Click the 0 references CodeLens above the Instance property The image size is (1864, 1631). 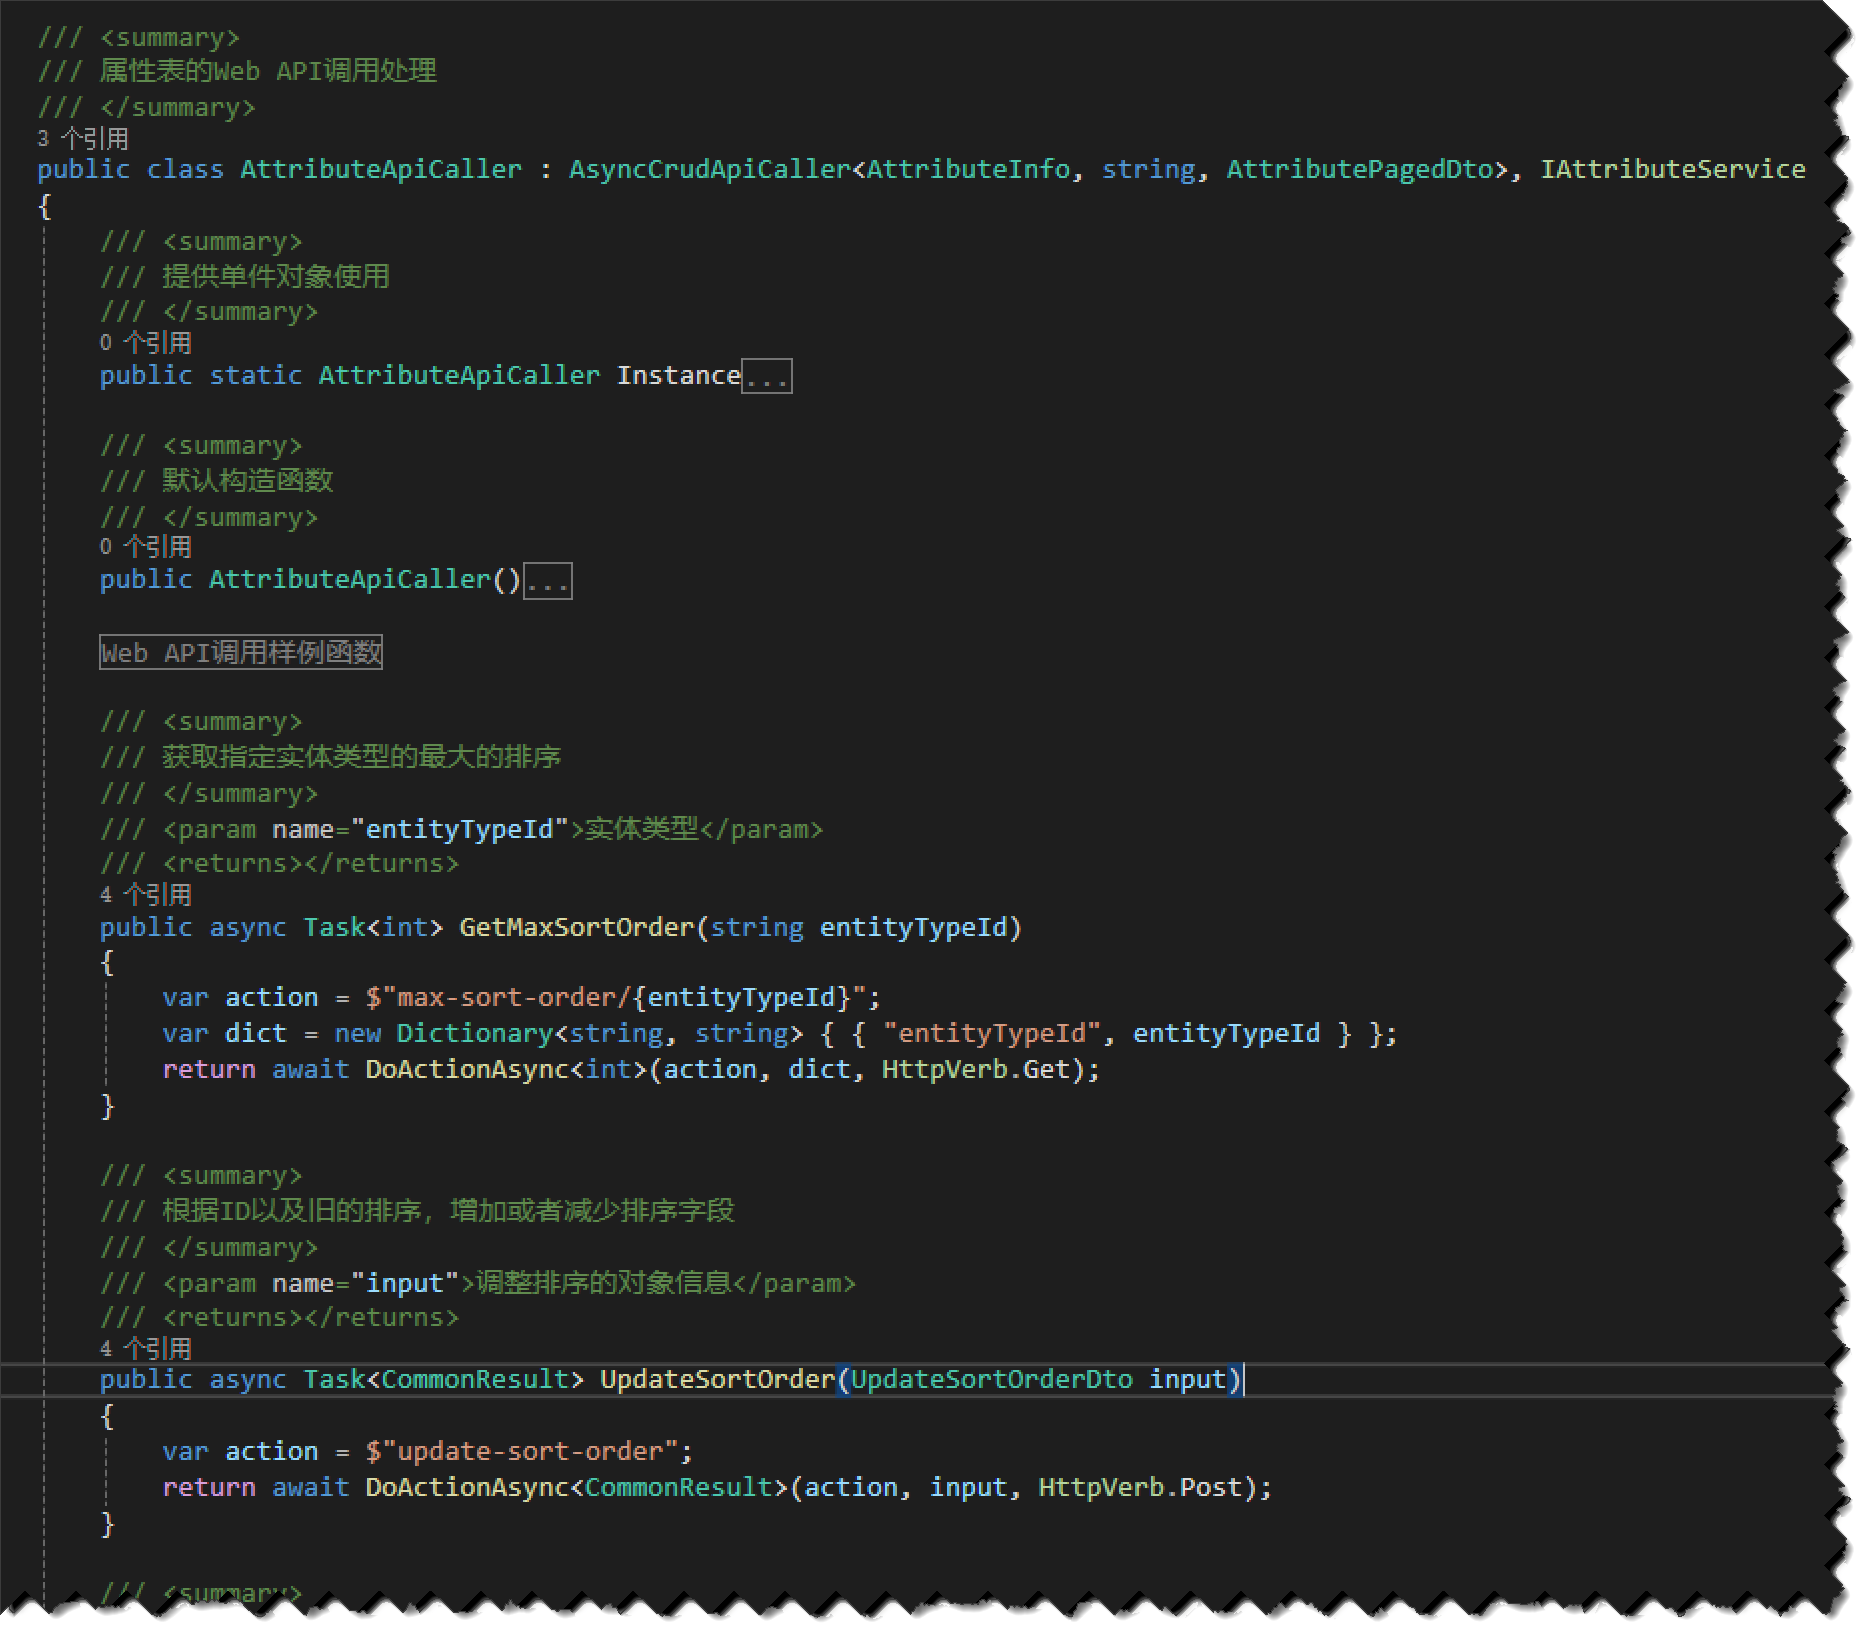(x=145, y=343)
